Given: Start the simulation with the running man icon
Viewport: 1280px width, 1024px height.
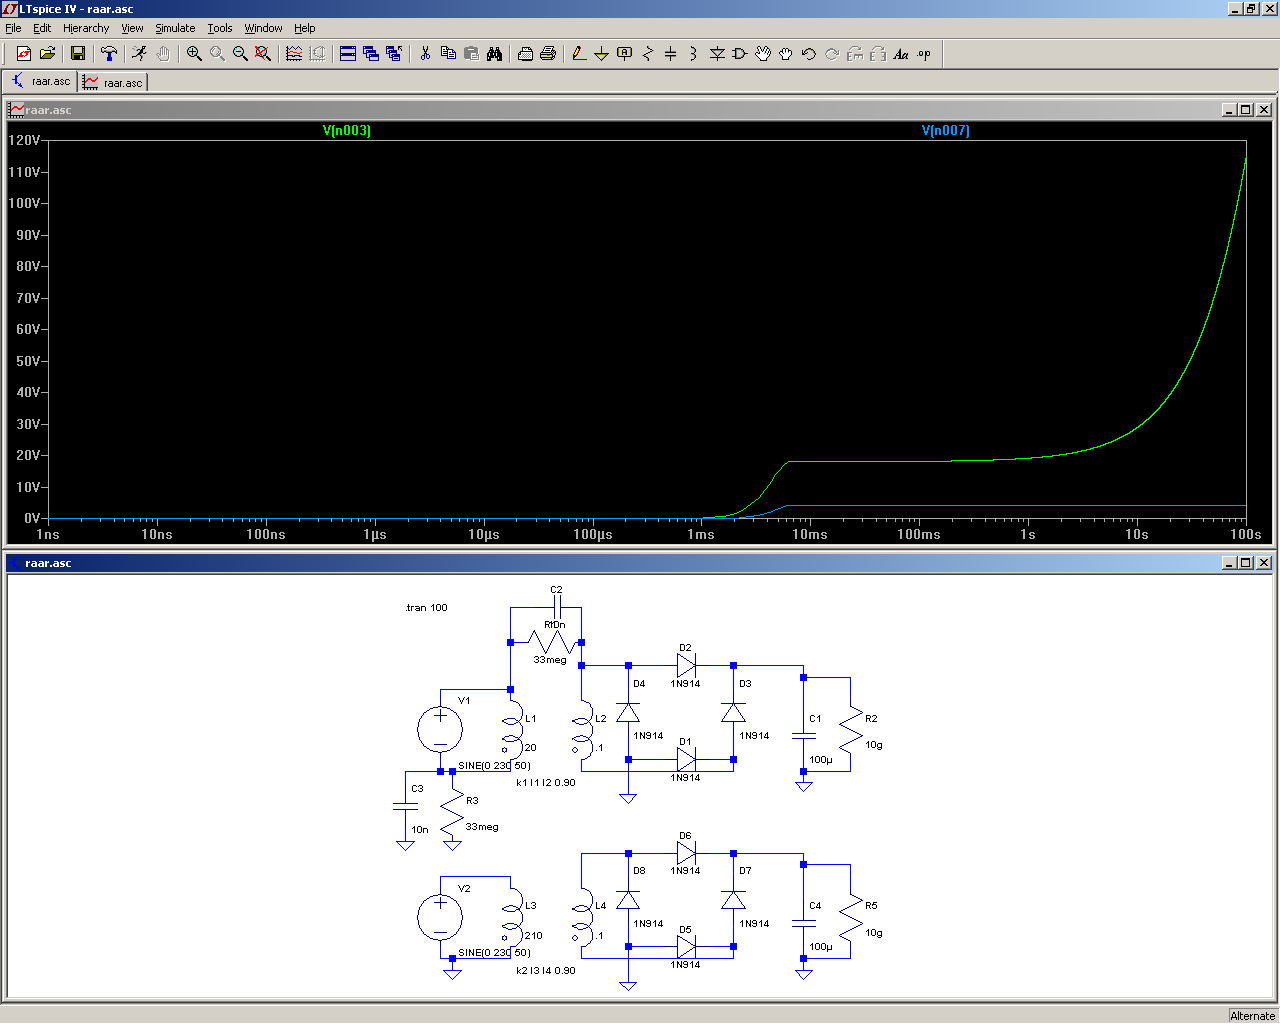Looking at the screenshot, I should point(139,54).
